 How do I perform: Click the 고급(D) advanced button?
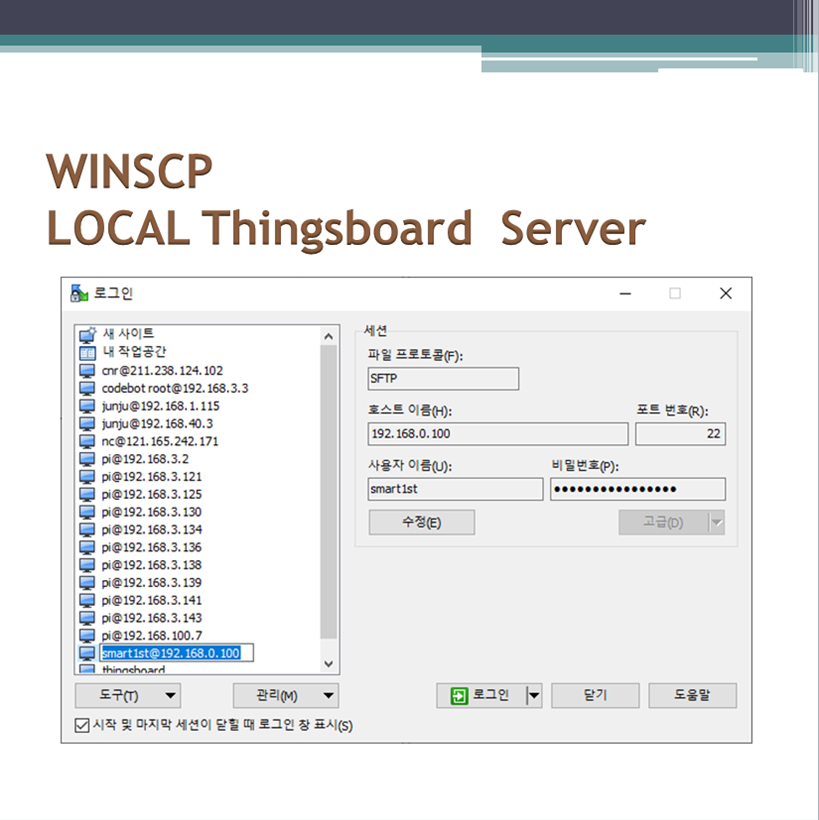click(664, 522)
